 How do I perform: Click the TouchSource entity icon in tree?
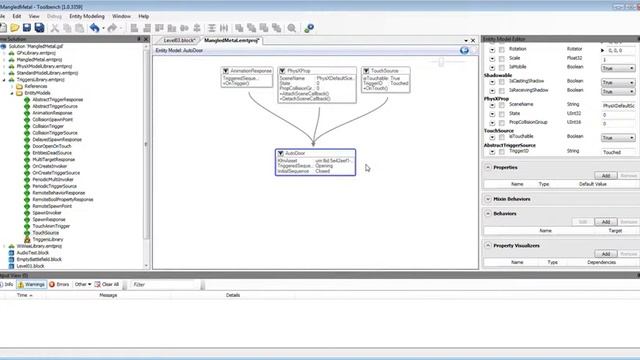point(27,233)
